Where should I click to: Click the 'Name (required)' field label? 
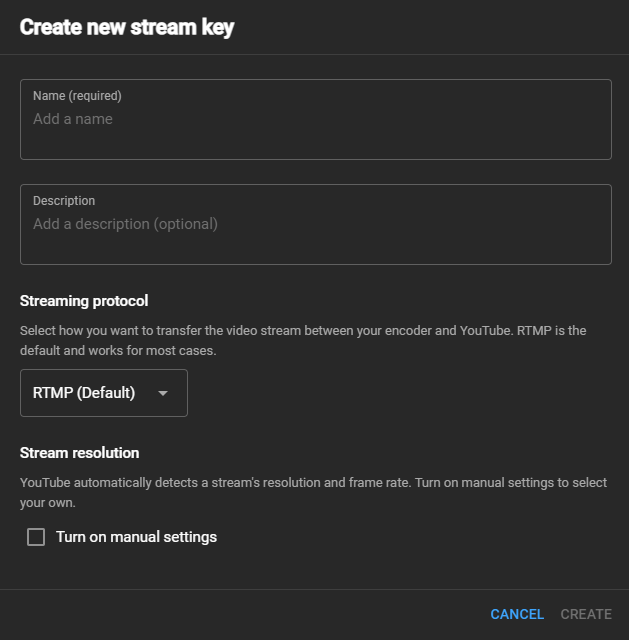tap(77, 96)
